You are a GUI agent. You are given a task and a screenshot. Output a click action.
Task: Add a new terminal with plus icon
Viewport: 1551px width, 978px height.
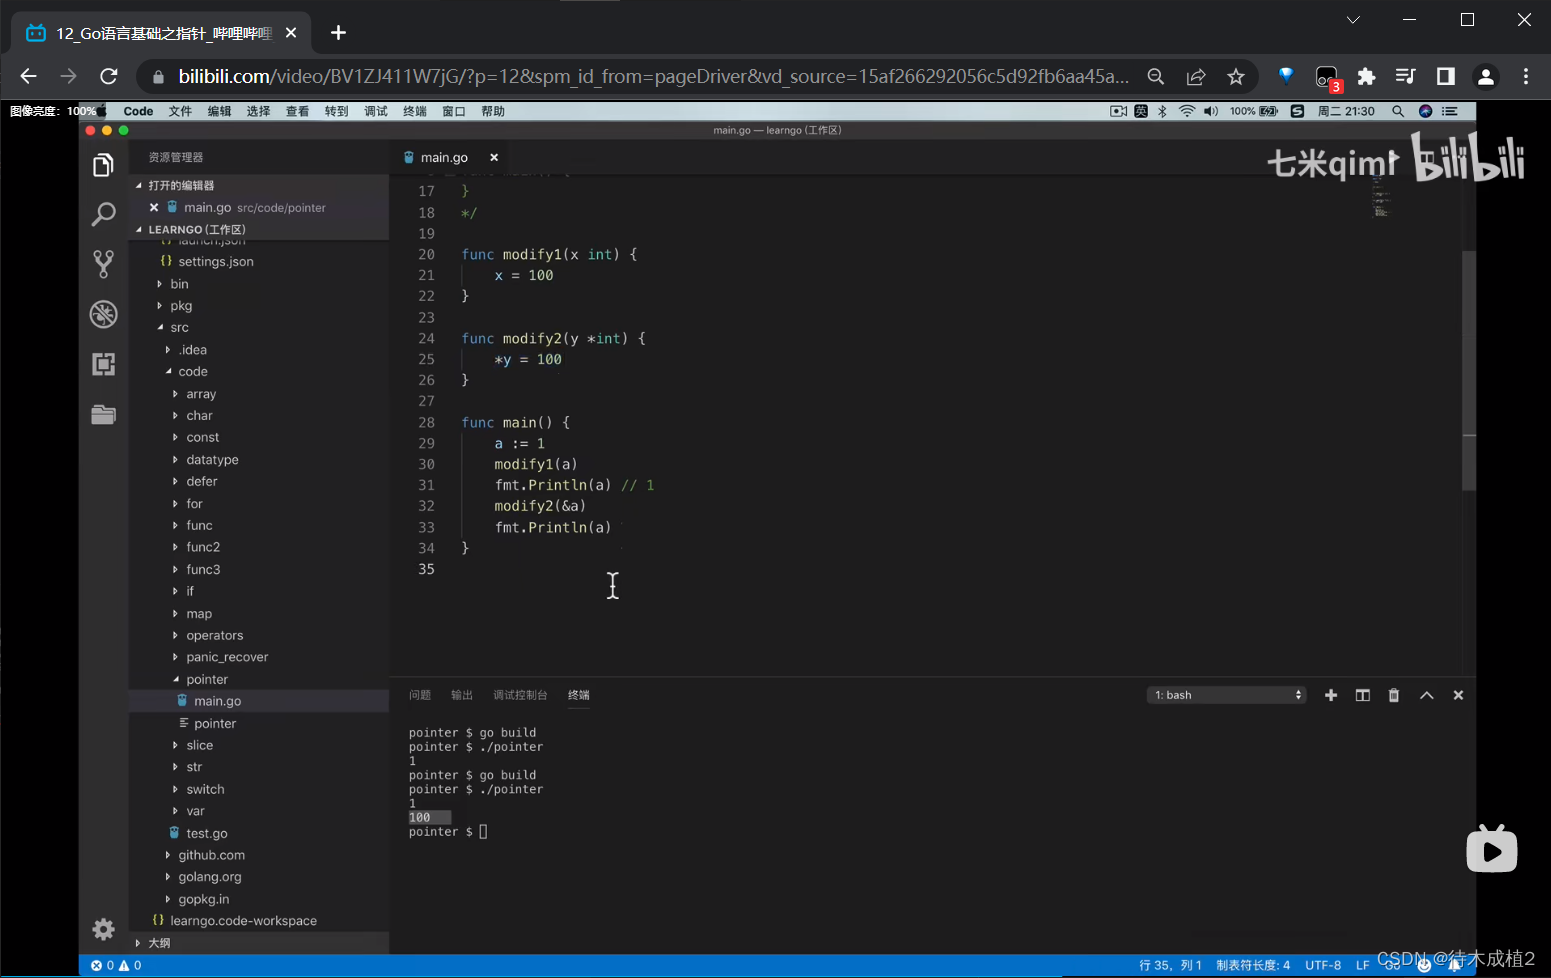(1331, 695)
